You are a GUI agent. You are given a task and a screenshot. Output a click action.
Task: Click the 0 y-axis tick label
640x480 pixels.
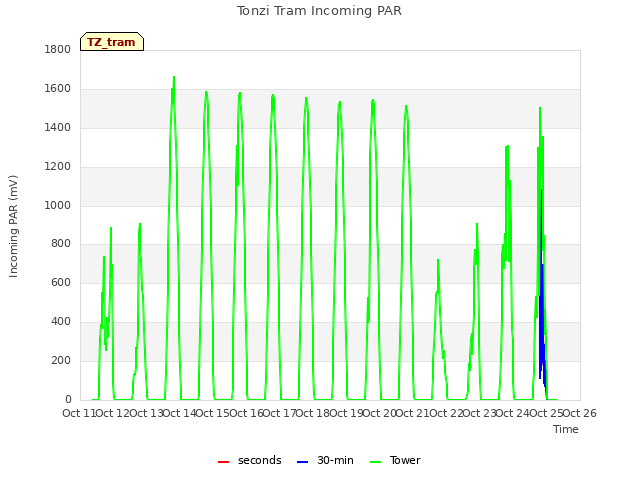click(x=68, y=399)
